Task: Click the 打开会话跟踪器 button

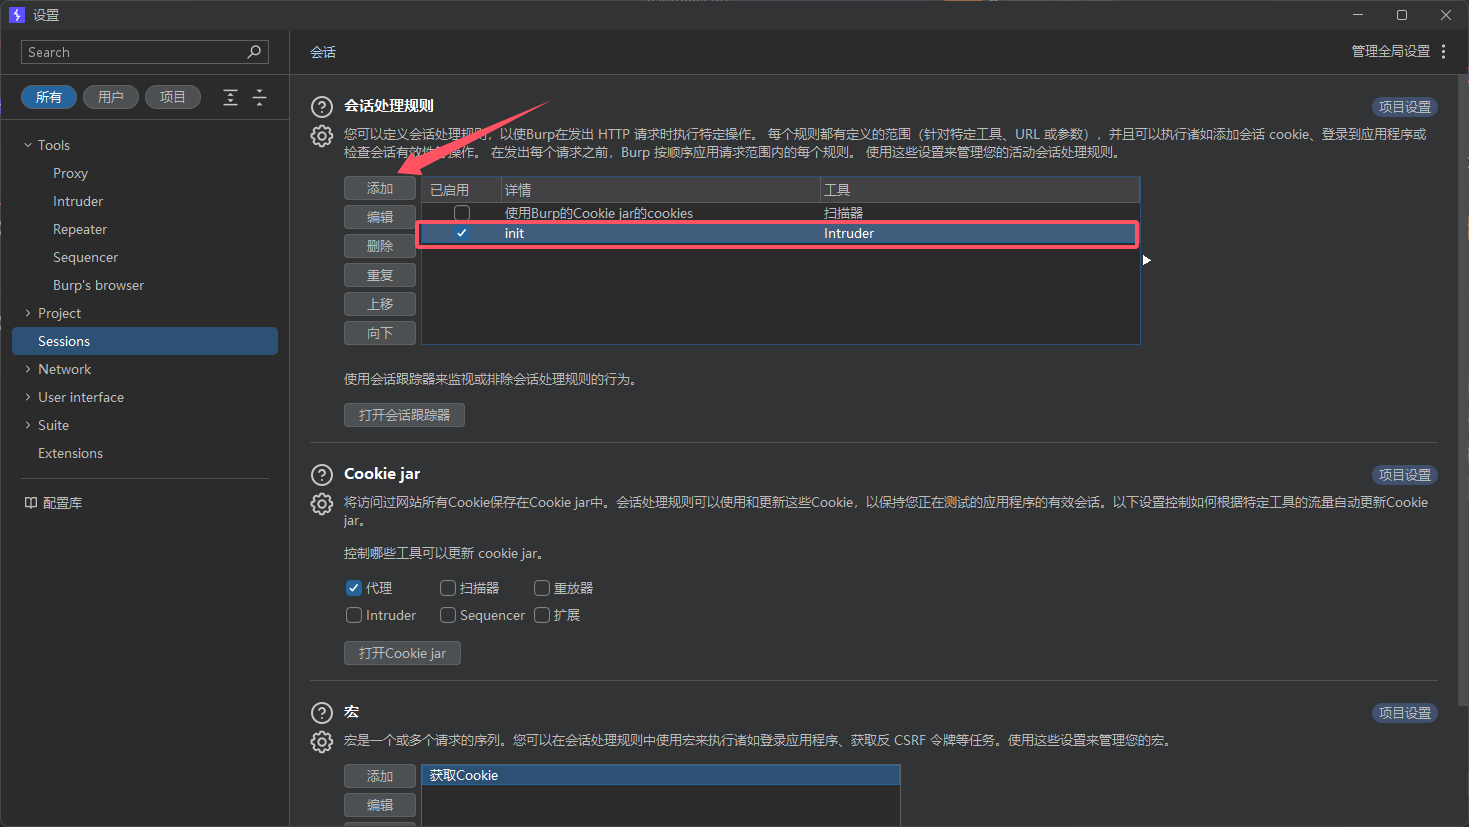Action: (404, 415)
